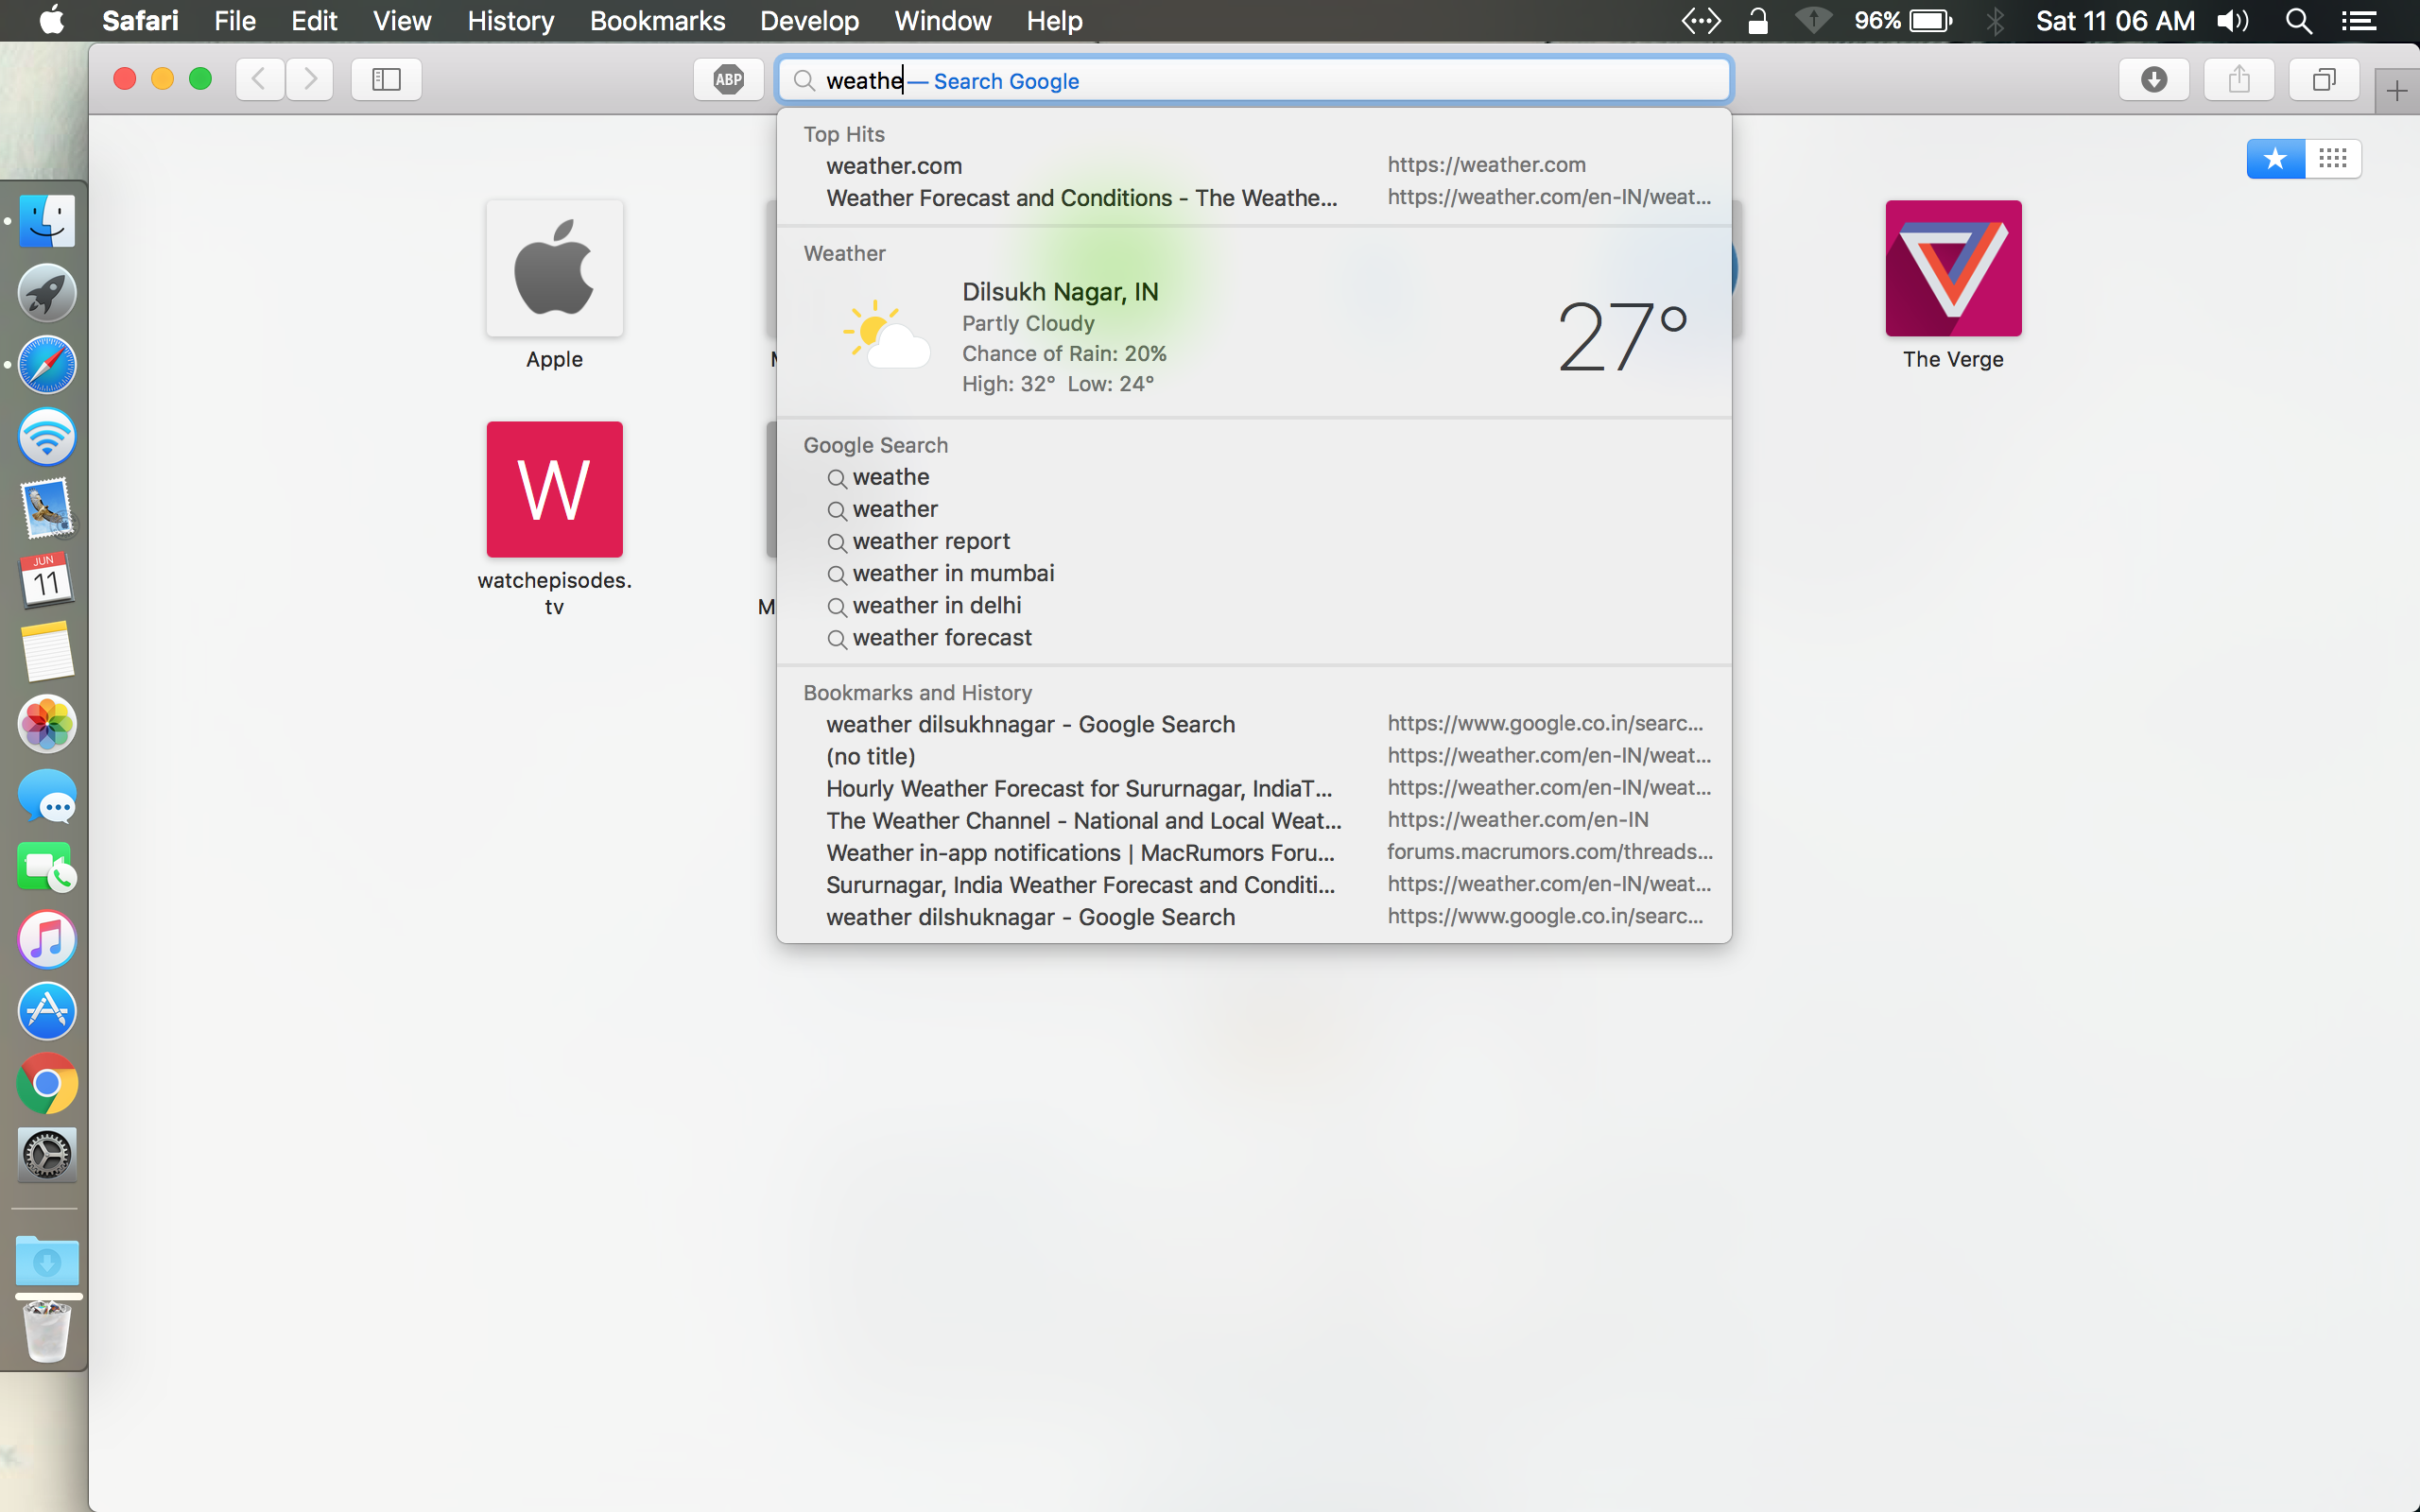This screenshot has width=2420, height=1512.
Task: Open the Safari menu
Action: tap(140, 20)
